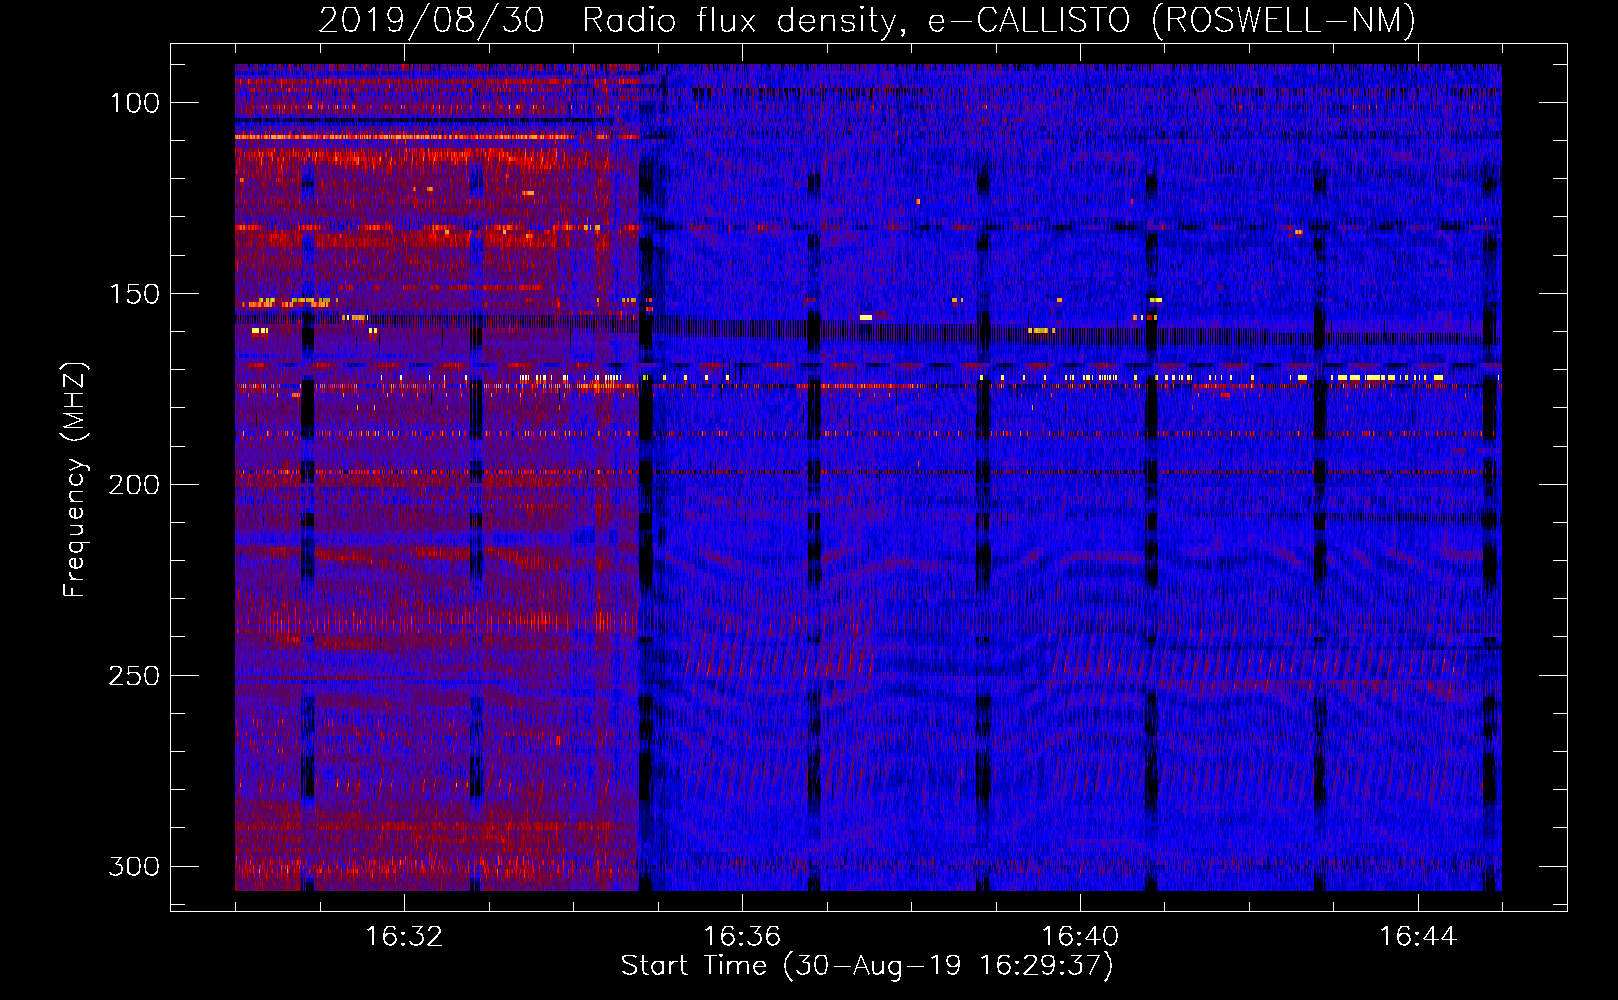This screenshot has height=1000, width=1618.
Task: Click the '16:44' time tick label
Action: pos(1418,937)
